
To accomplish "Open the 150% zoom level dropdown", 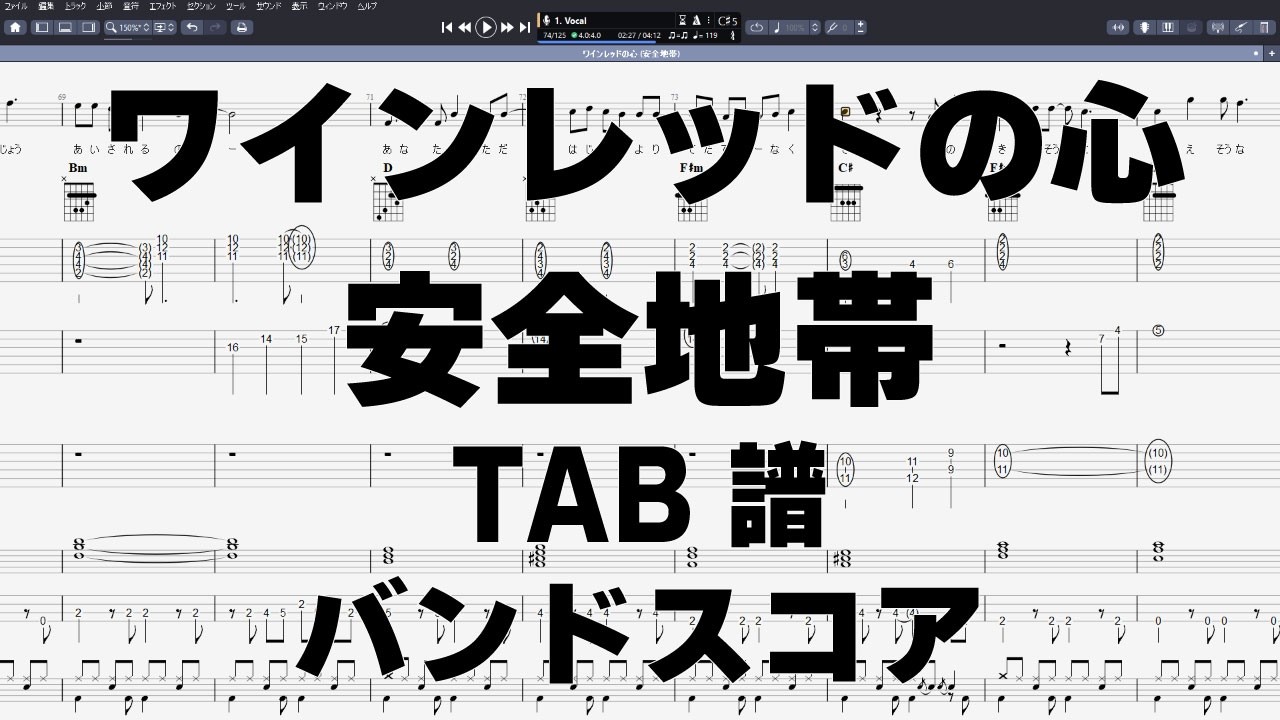I will point(127,27).
